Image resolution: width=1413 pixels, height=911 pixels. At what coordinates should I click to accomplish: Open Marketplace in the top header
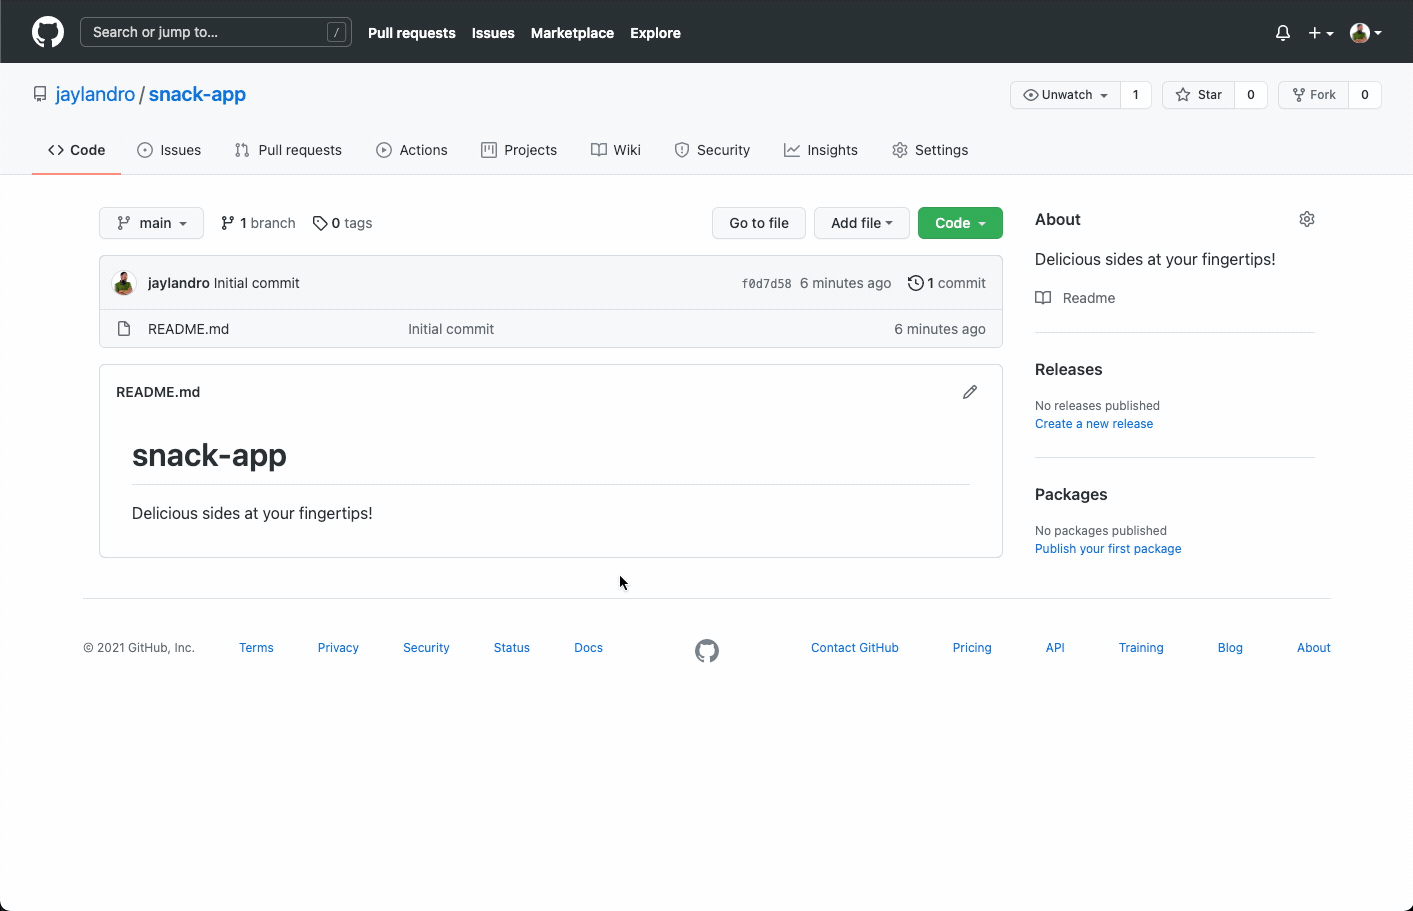[x=572, y=33]
